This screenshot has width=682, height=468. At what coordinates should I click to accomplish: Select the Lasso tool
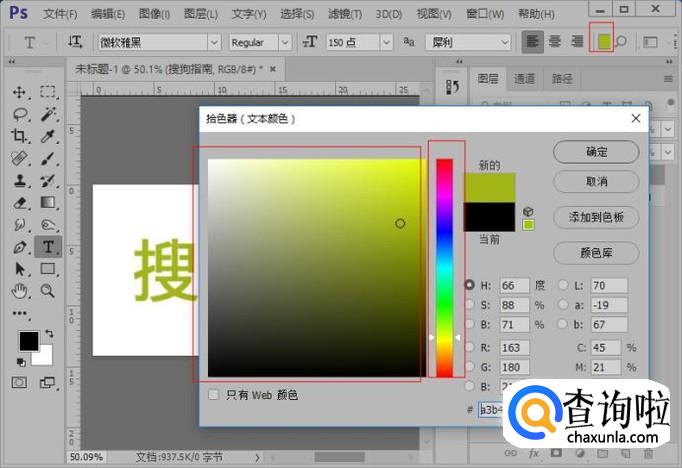pos(20,114)
